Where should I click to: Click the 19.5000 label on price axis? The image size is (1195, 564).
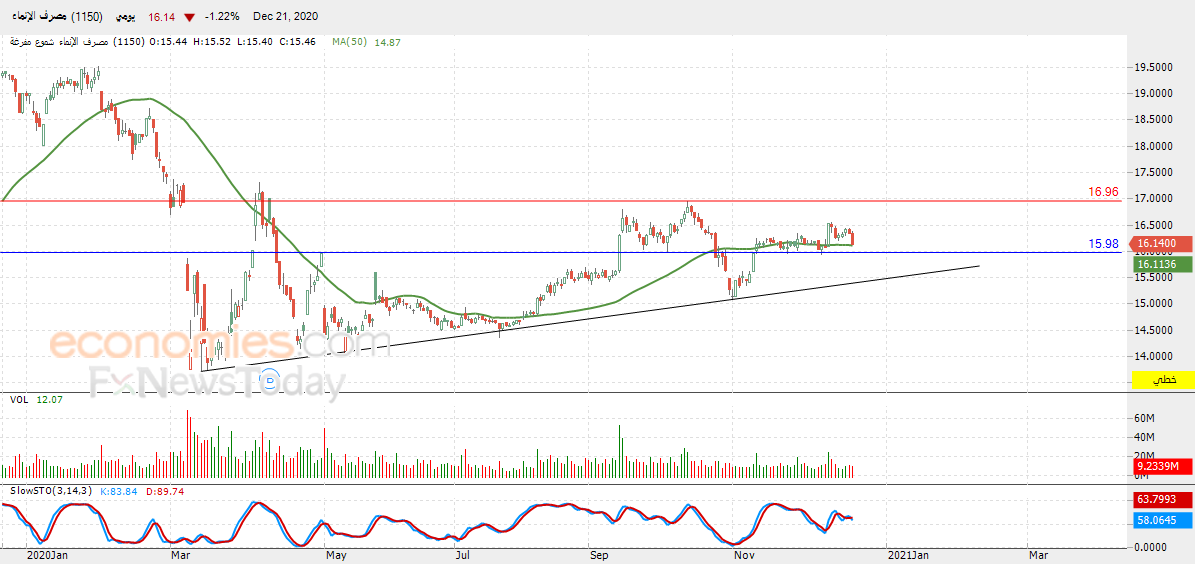[1152, 67]
